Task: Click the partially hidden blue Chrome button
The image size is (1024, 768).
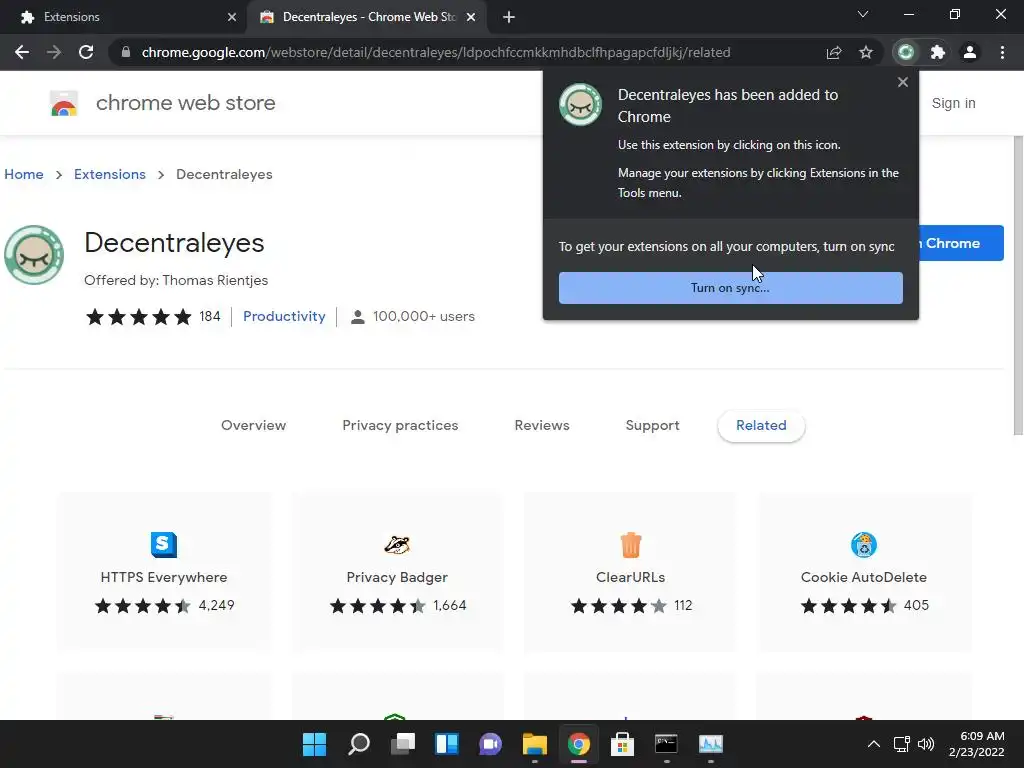Action: pyautogui.click(x=961, y=243)
